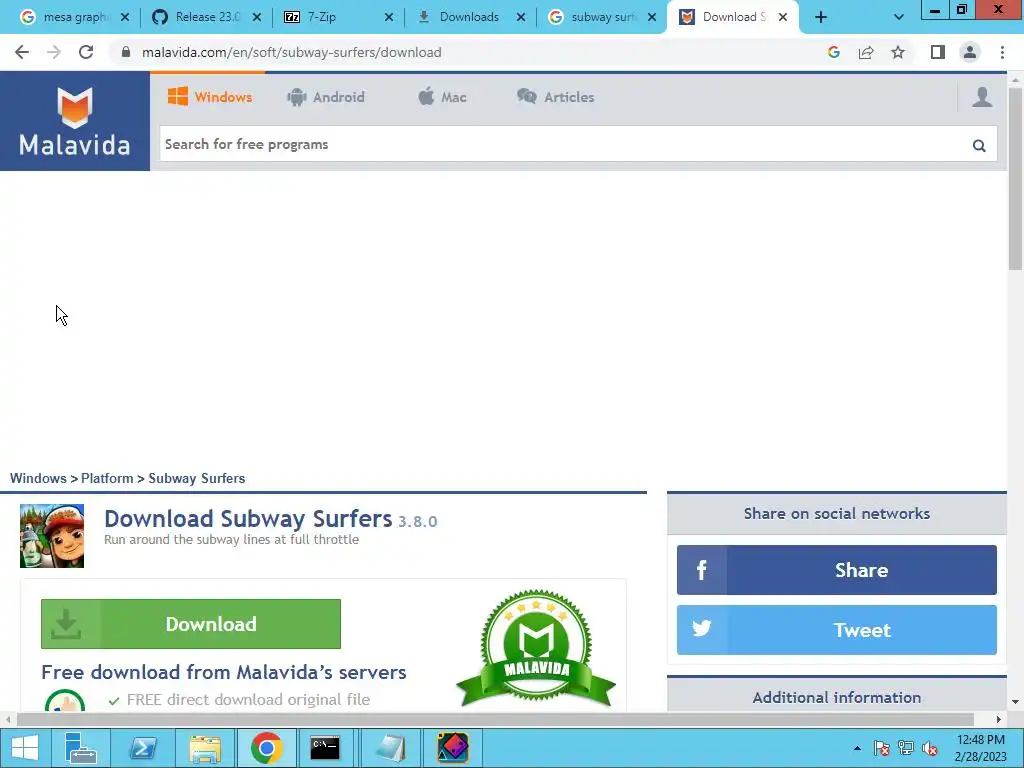This screenshot has width=1024, height=768.
Task: View the site lock icon info
Action: coord(126,52)
